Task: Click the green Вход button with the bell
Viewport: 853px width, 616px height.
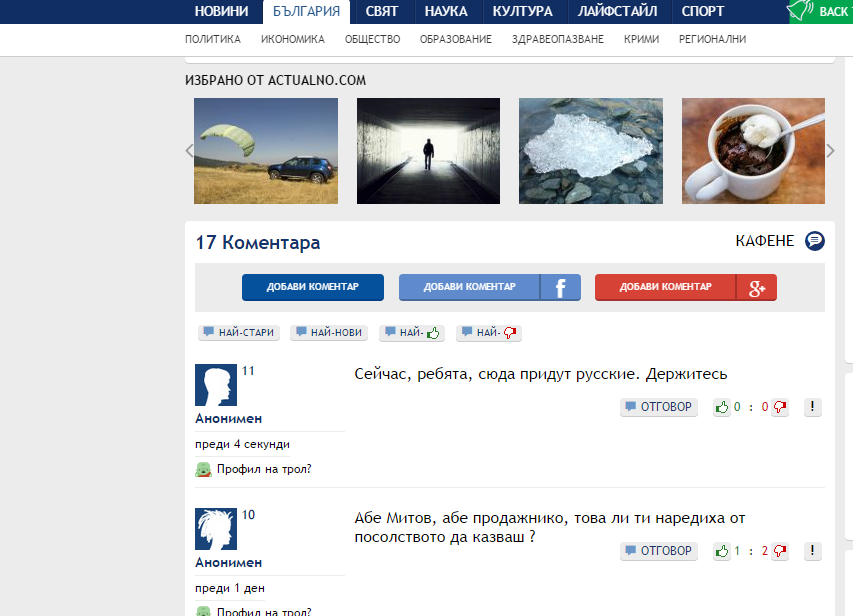Action: 821,11
